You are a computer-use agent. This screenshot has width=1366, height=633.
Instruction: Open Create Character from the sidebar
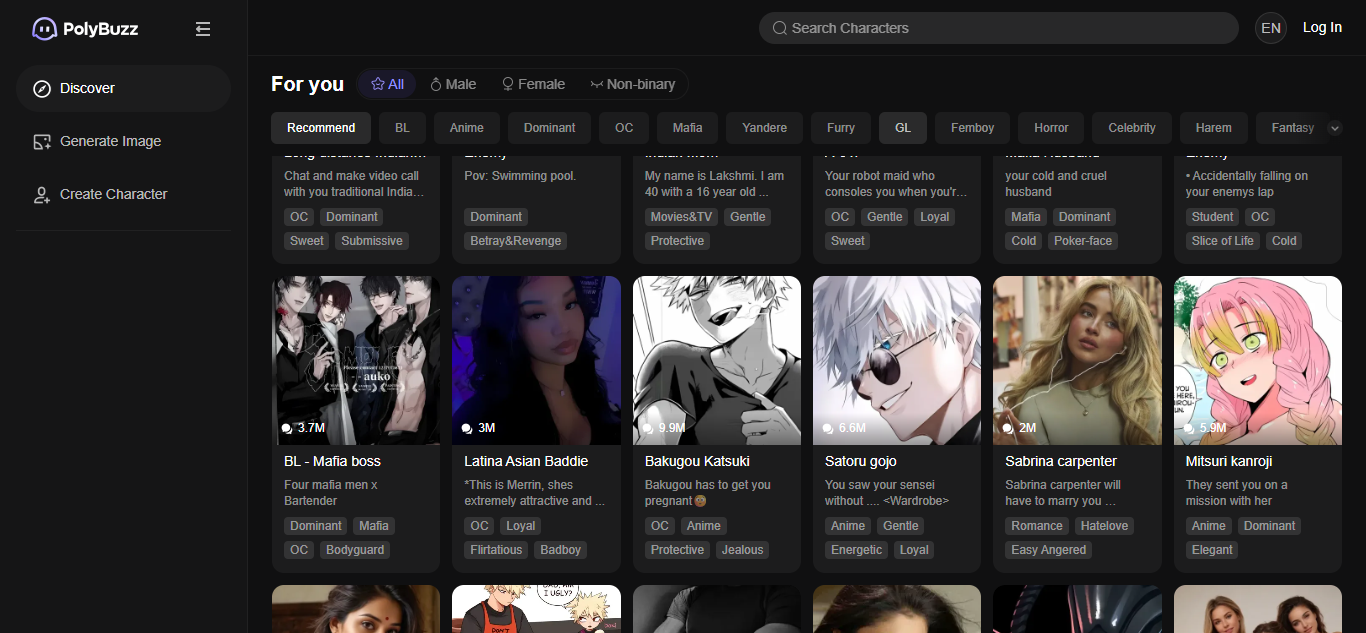(124, 195)
